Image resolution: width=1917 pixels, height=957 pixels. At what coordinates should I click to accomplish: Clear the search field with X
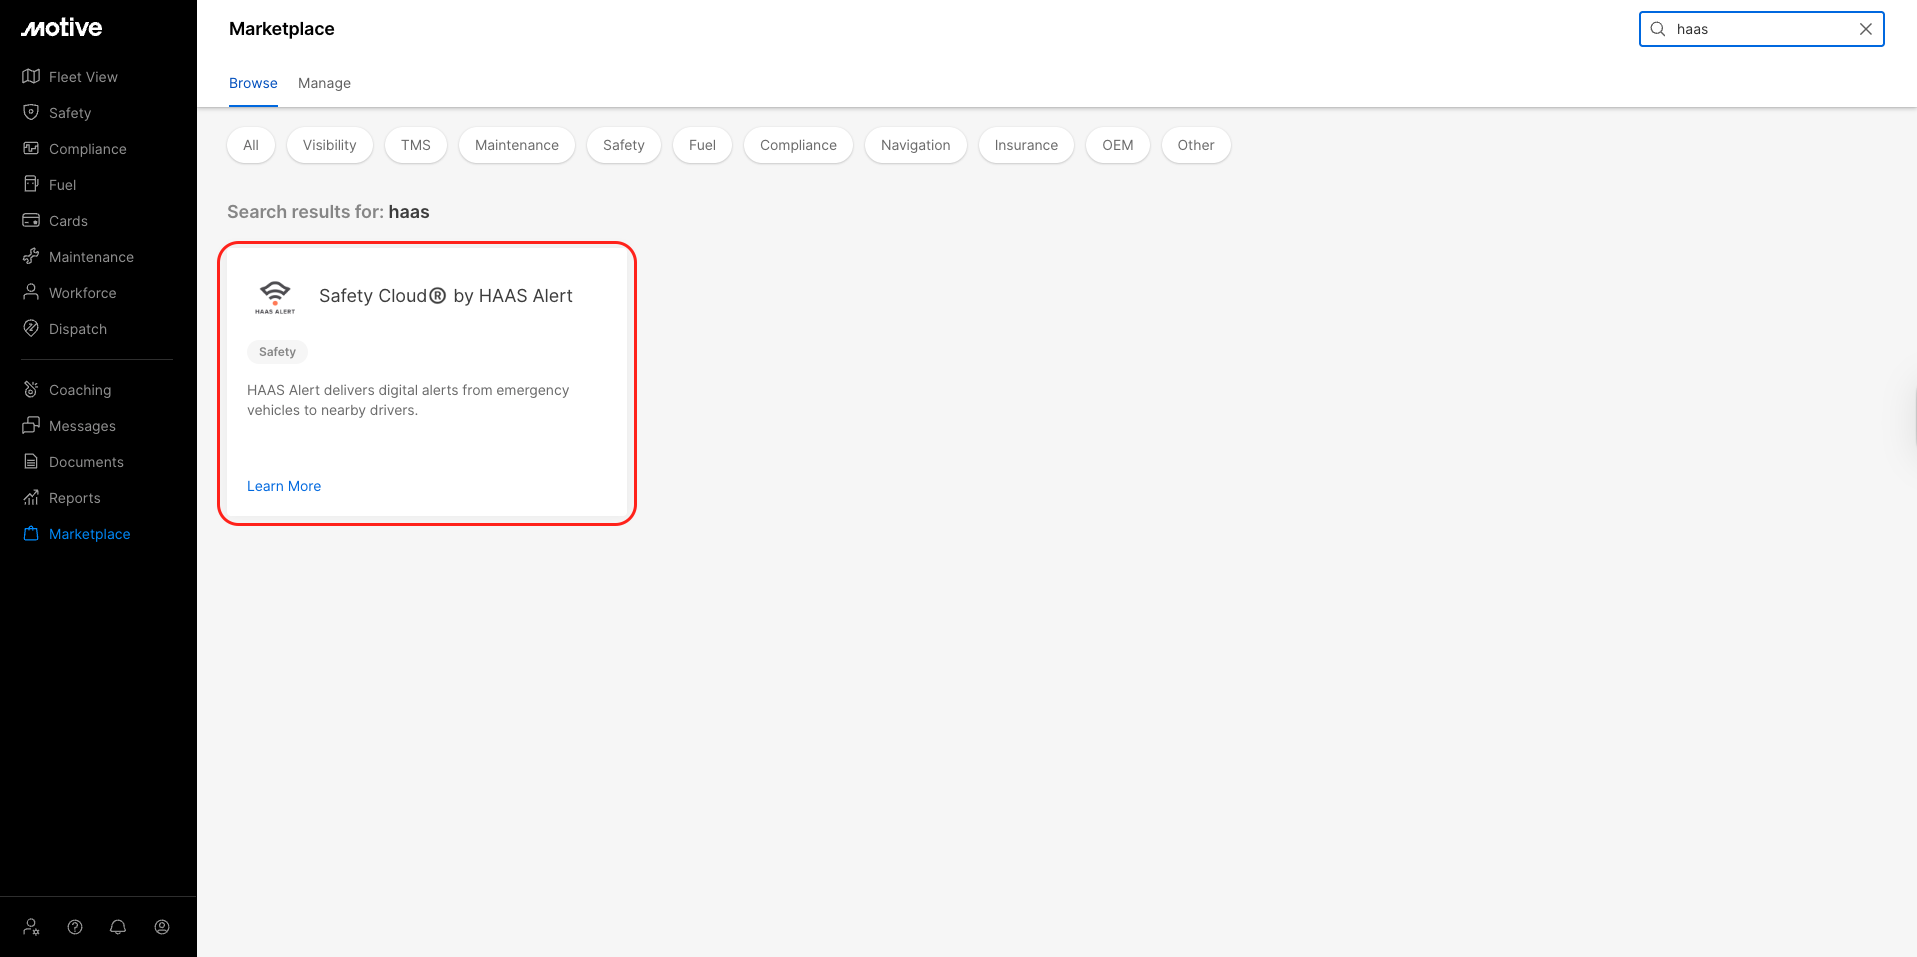pos(1866,29)
